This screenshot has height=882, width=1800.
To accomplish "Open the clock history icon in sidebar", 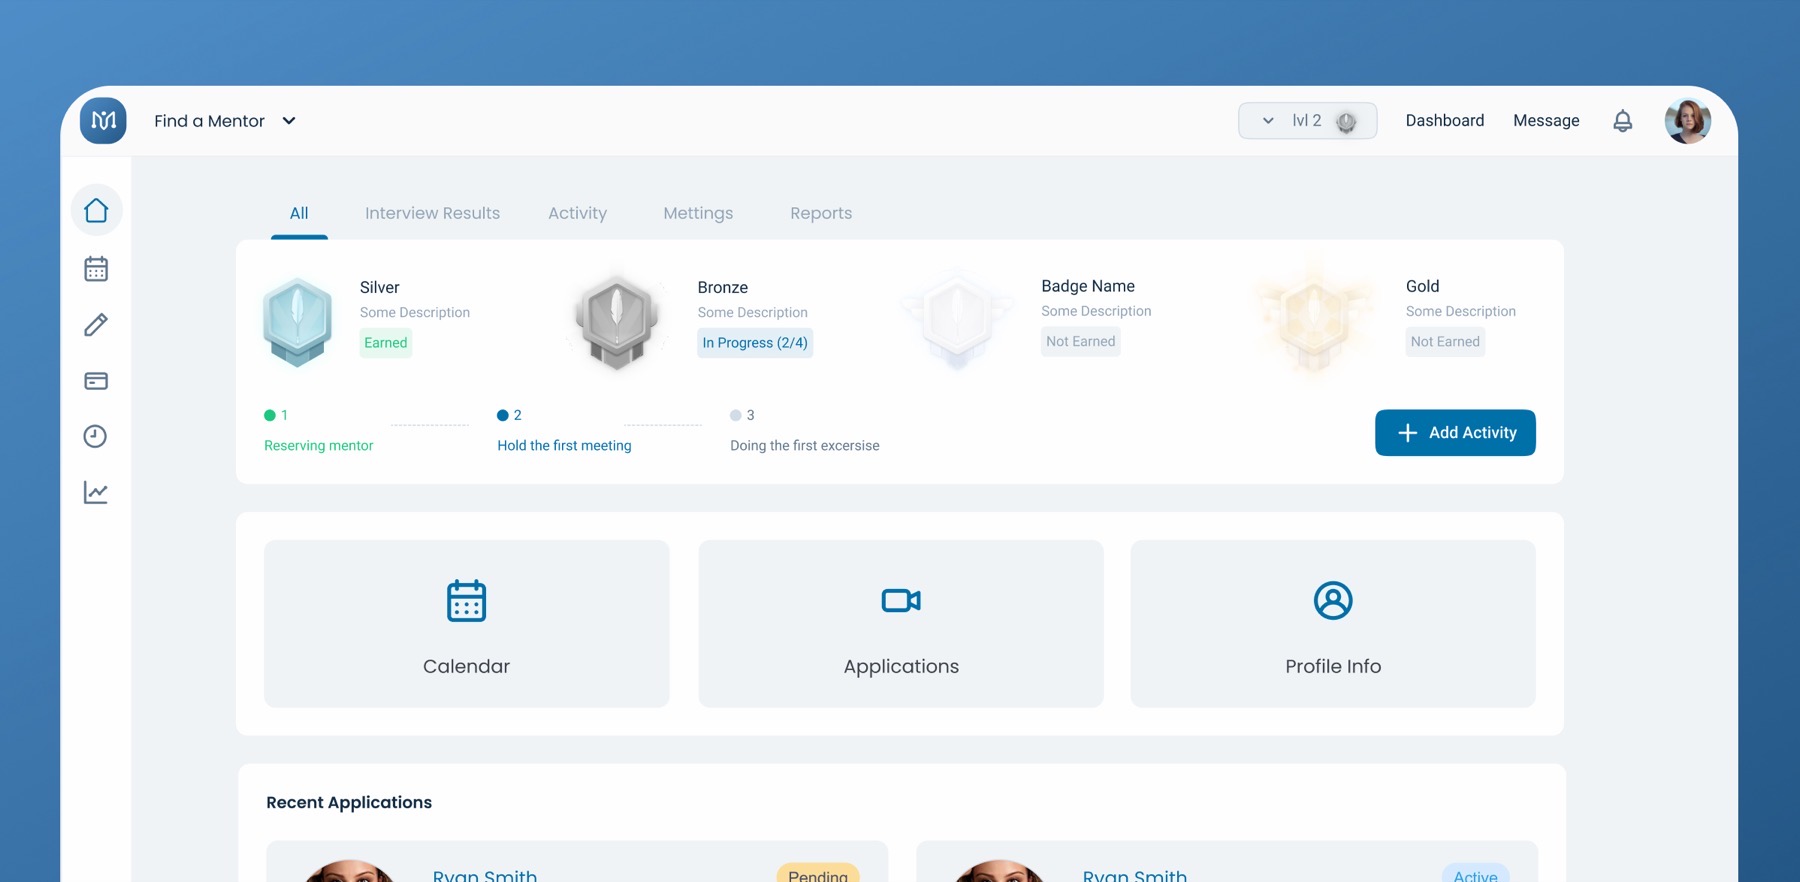I will (x=96, y=436).
